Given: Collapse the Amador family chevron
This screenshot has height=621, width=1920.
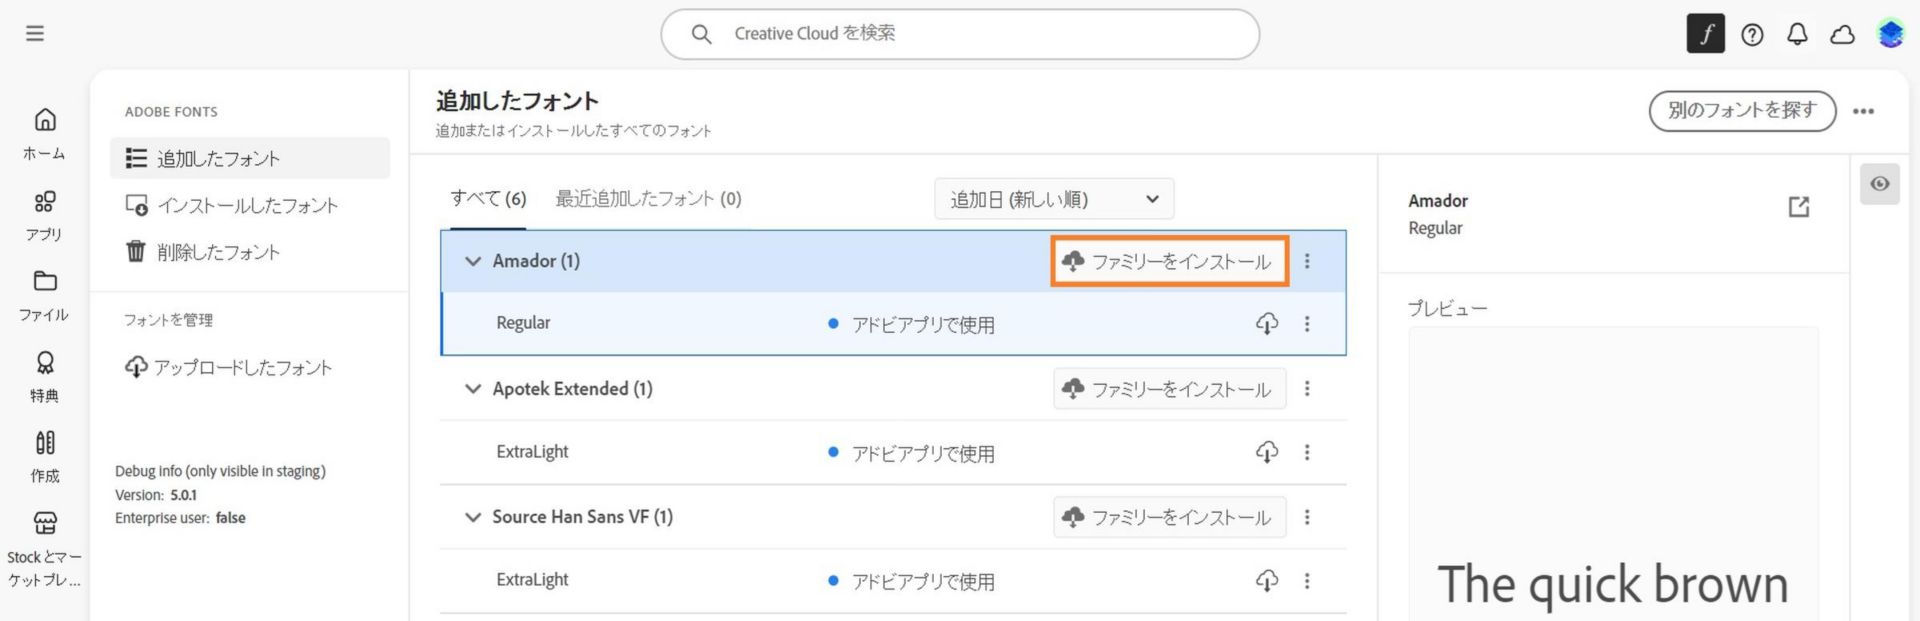Looking at the screenshot, I should coord(473,261).
